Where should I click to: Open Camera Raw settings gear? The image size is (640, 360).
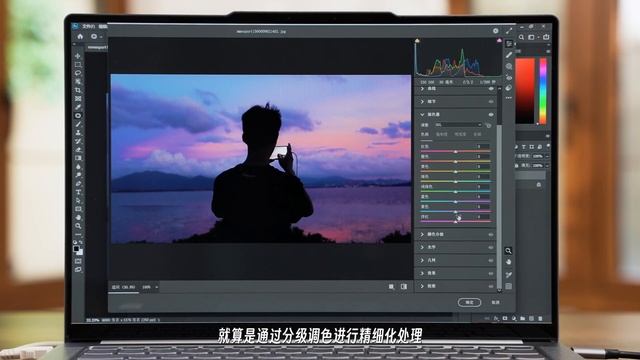496,31
